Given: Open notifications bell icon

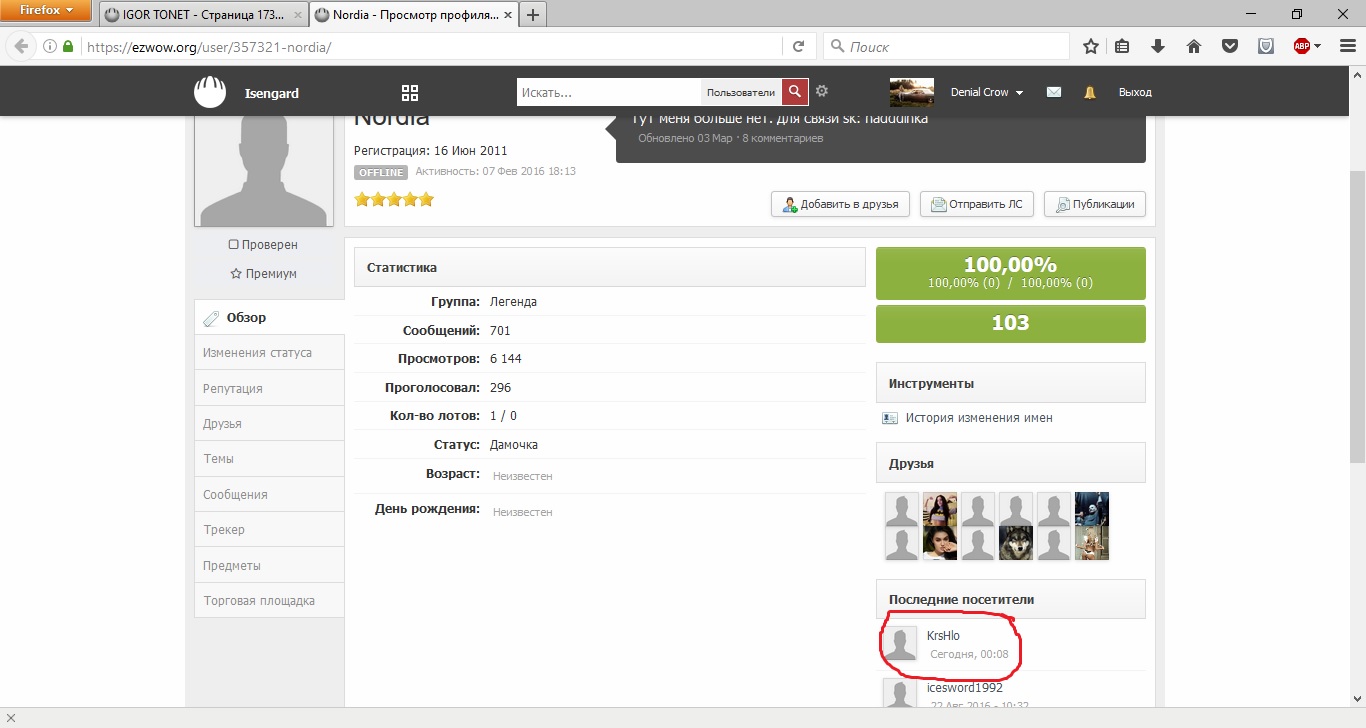Looking at the screenshot, I should coord(1090,92).
